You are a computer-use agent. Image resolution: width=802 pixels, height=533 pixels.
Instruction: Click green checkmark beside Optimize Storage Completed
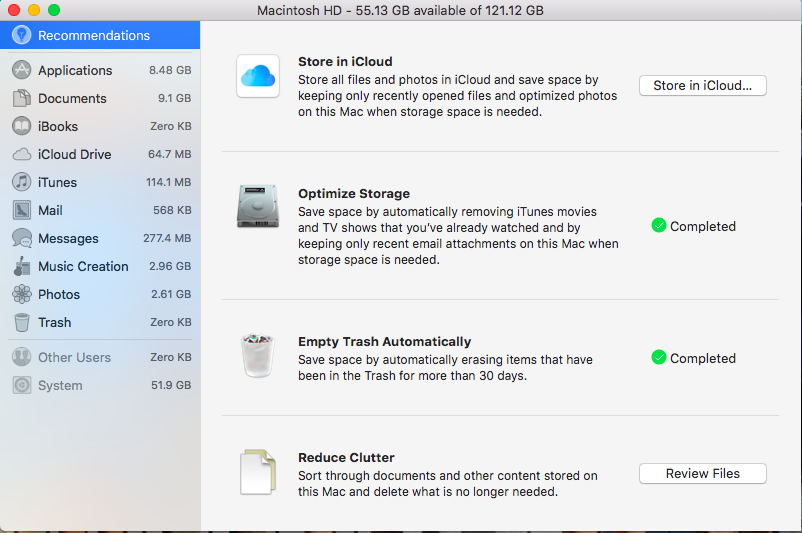click(x=659, y=226)
